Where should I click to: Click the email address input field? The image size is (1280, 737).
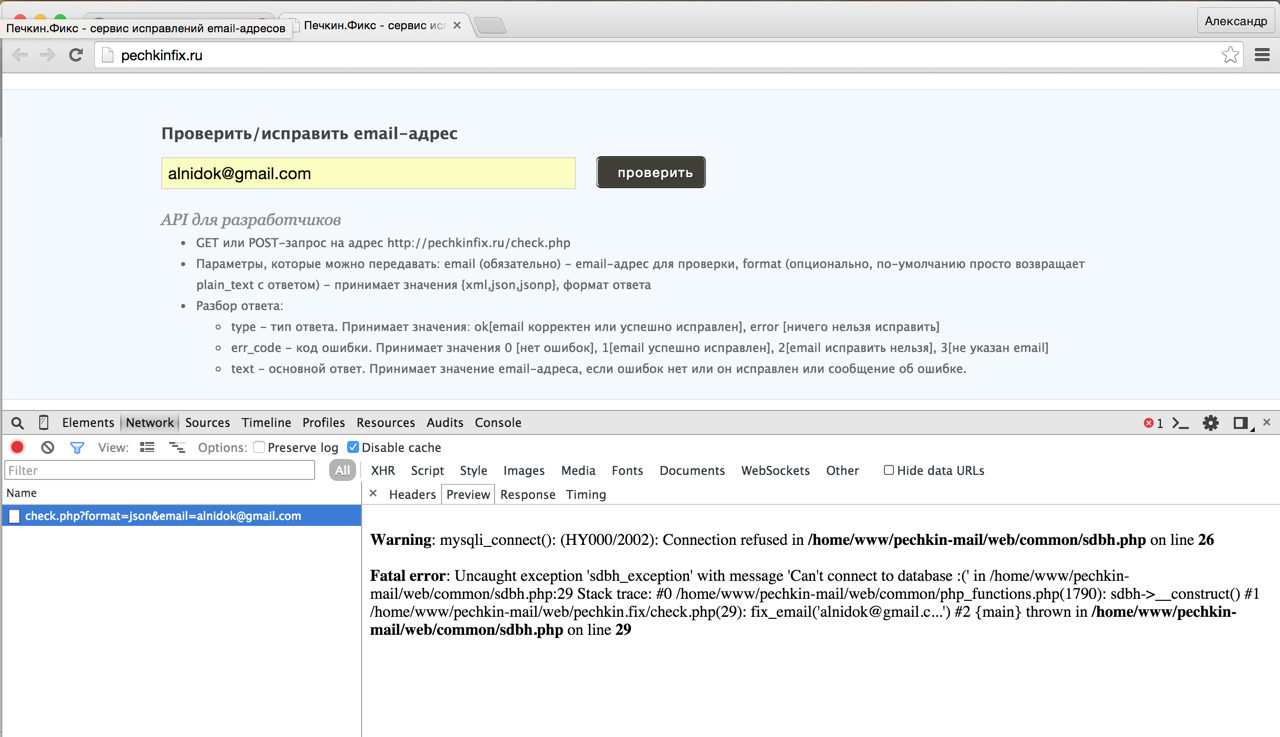(368, 173)
